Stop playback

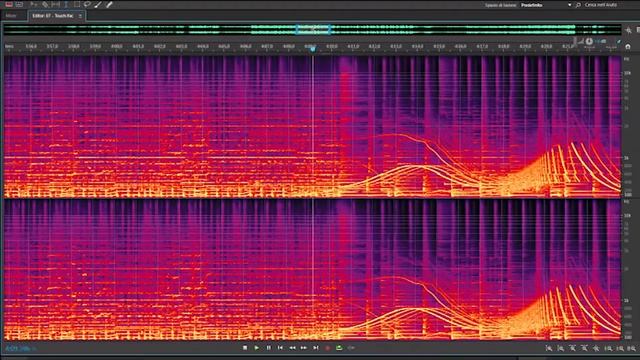coord(245,348)
